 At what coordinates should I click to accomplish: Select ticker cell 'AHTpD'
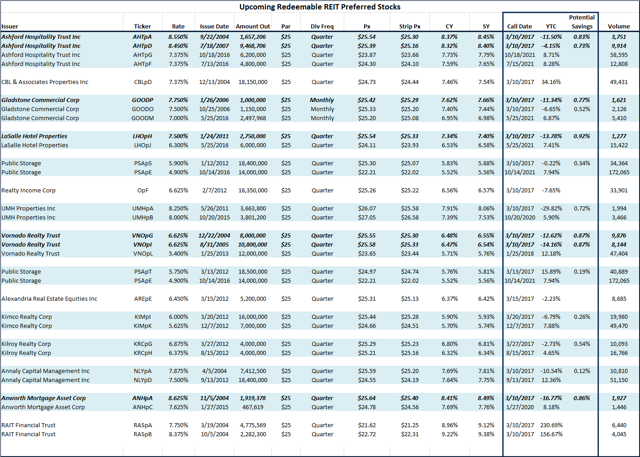(142, 46)
